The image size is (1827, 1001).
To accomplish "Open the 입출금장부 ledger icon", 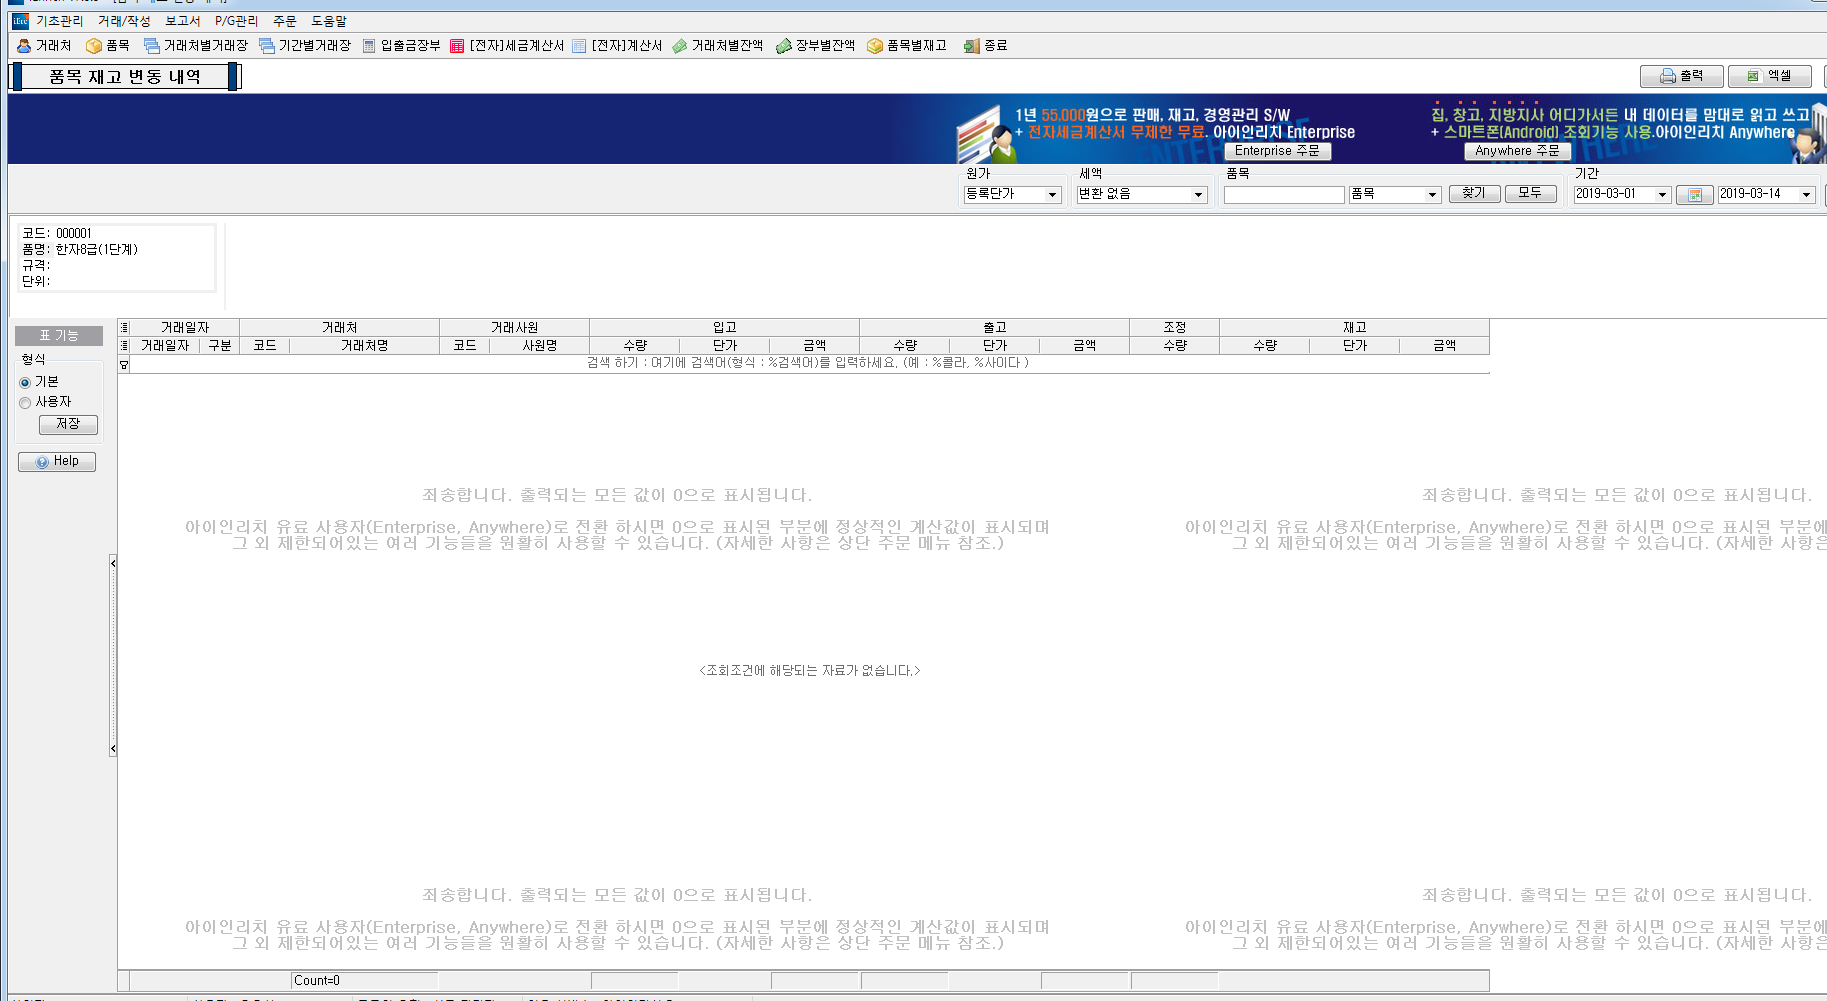I will [401, 46].
